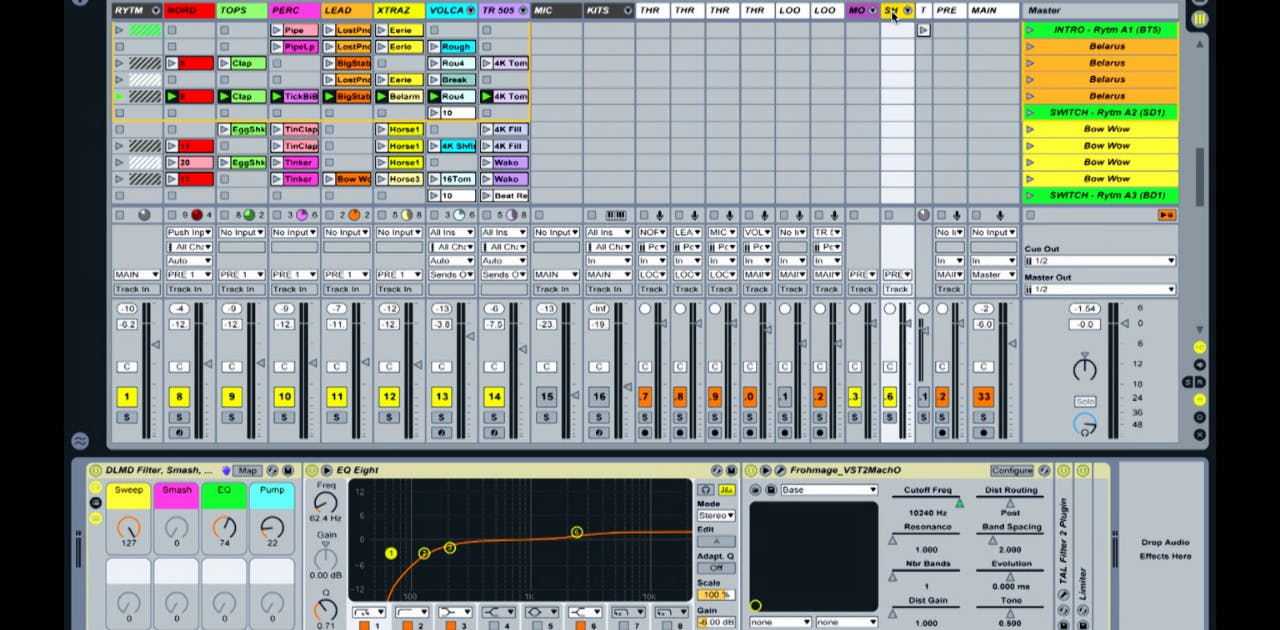Open the filter type dropdown for EQ band 1
This screenshot has width=1280, height=630.
coord(380,611)
